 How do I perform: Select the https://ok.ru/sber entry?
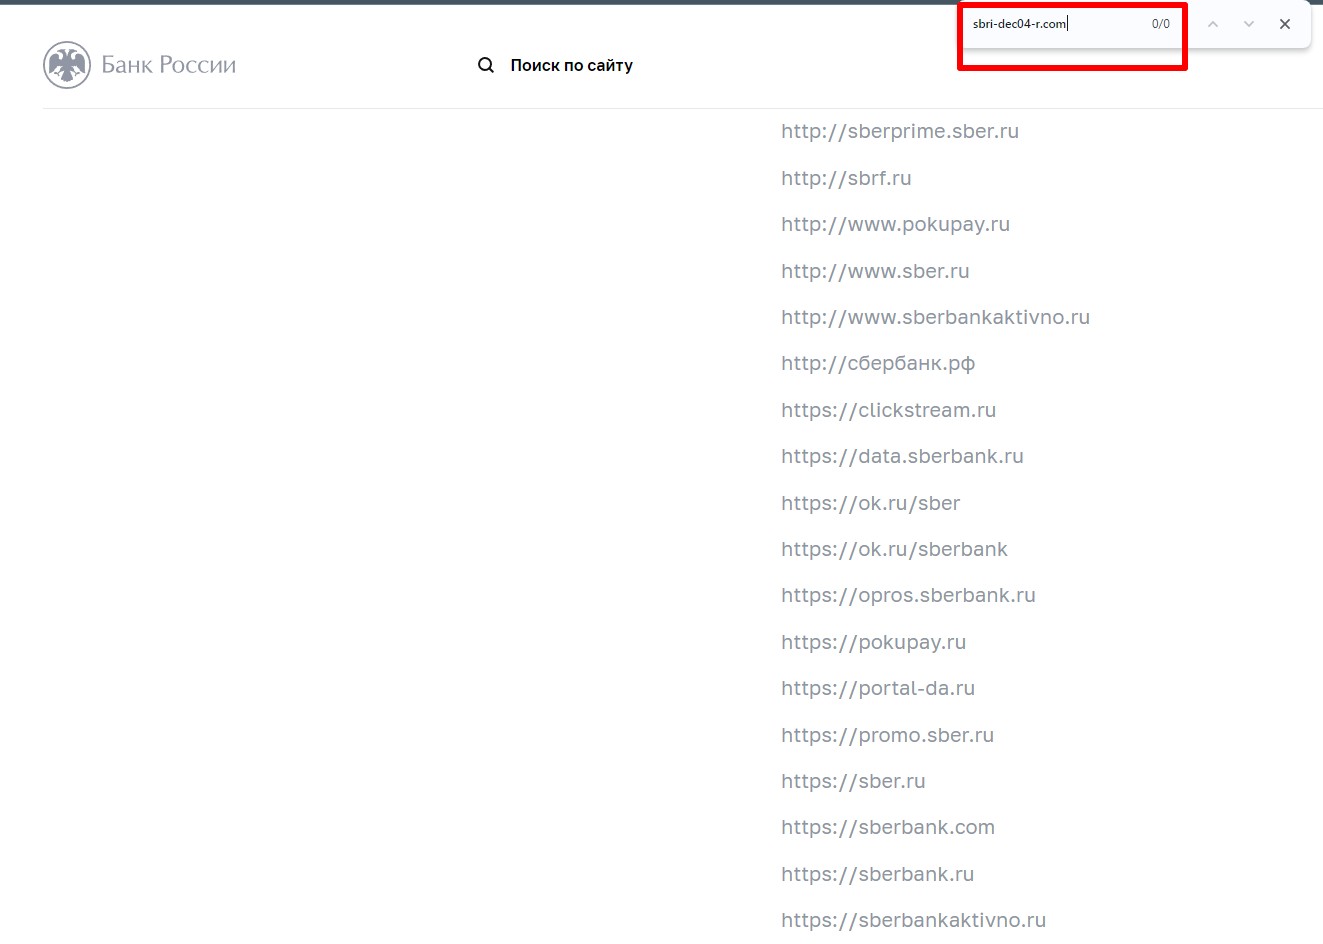(870, 503)
